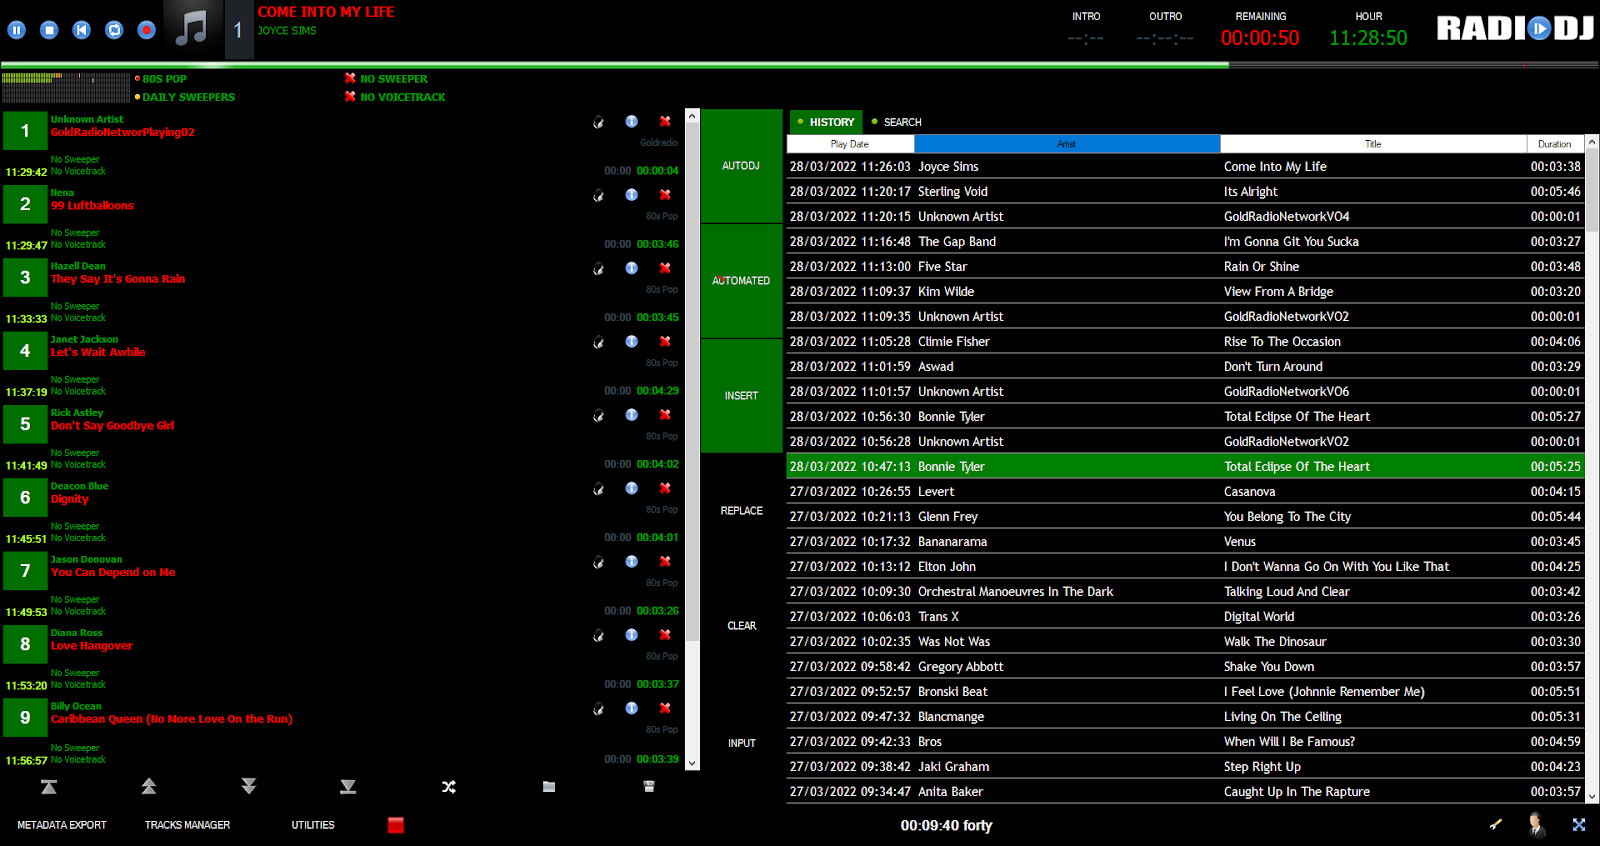The image size is (1600, 846).
Task: Open info for Caribbean Queen track
Action: coord(632,708)
